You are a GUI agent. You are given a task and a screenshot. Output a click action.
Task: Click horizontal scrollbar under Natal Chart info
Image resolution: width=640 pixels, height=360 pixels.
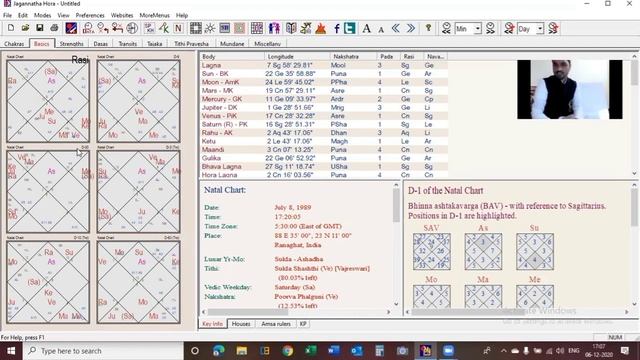click(296, 312)
